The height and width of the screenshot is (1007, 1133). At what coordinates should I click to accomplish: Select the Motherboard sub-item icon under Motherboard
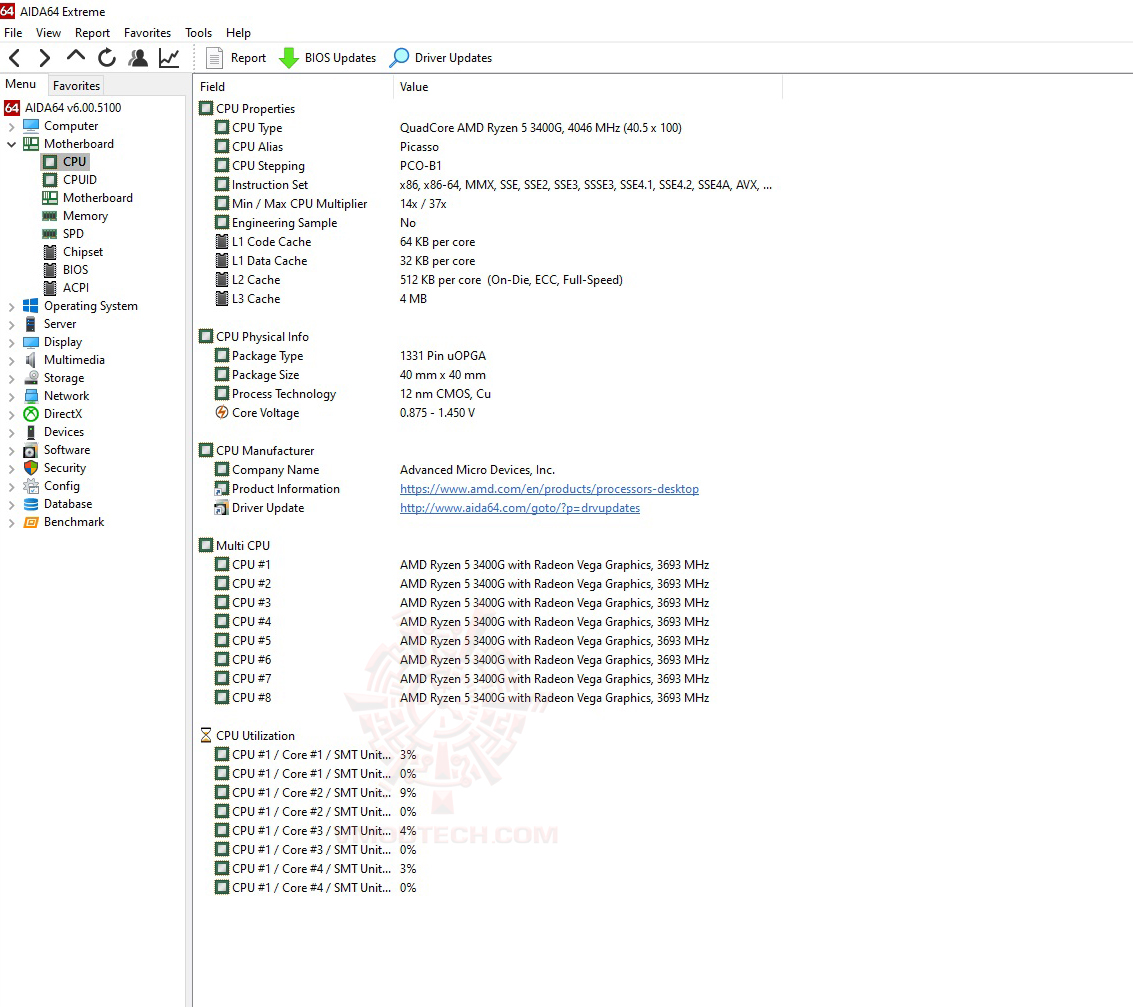[50, 197]
